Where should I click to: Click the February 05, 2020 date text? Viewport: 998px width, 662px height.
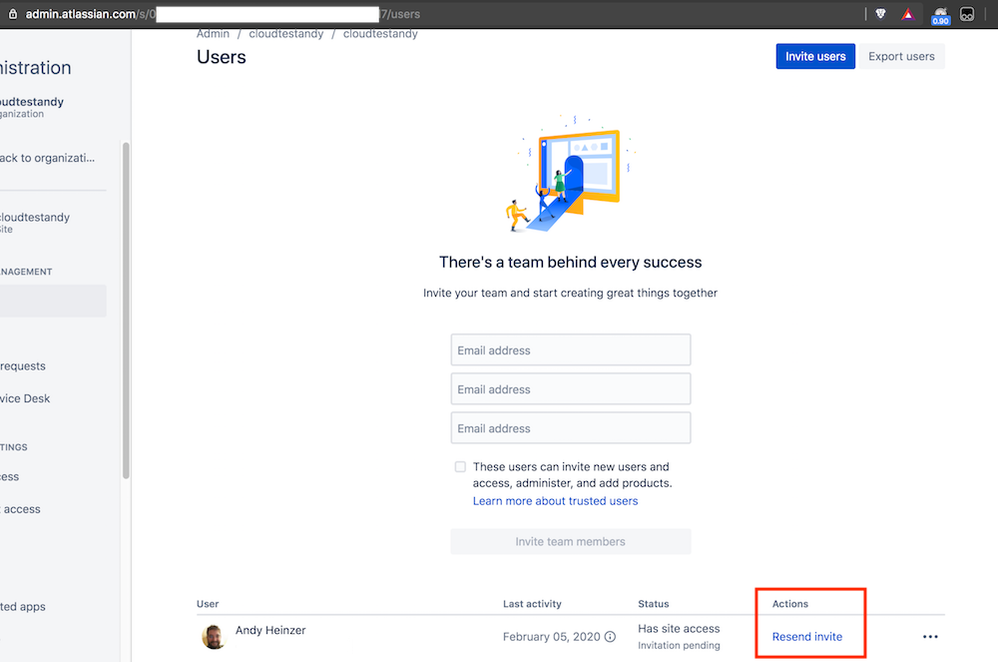click(x=552, y=637)
